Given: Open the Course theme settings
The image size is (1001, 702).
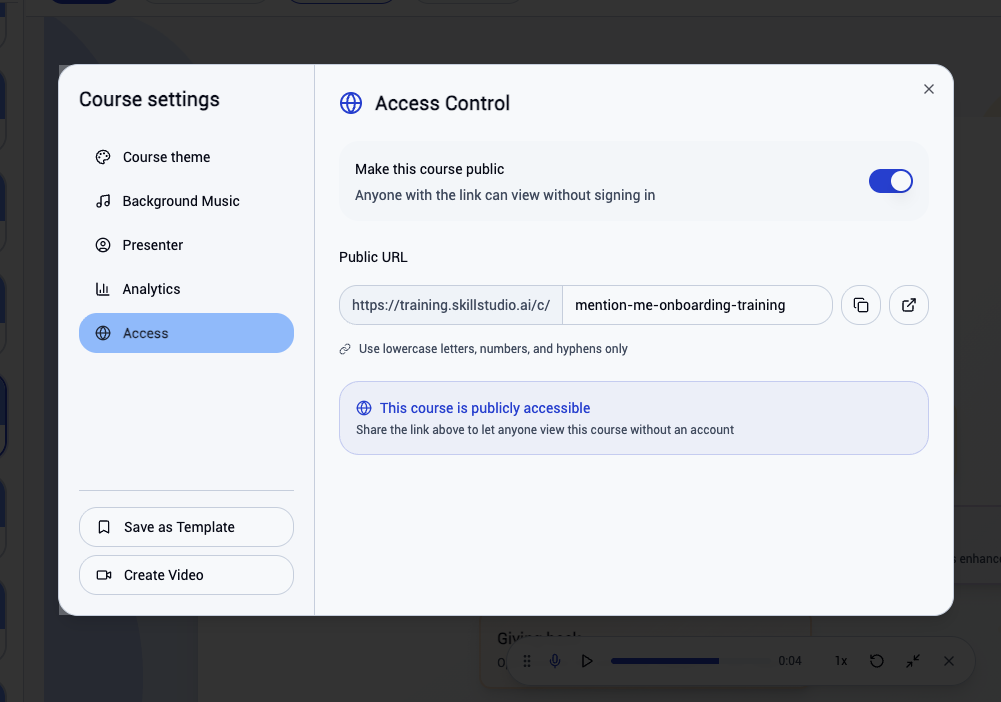Looking at the screenshot, I should pos(186,157).
